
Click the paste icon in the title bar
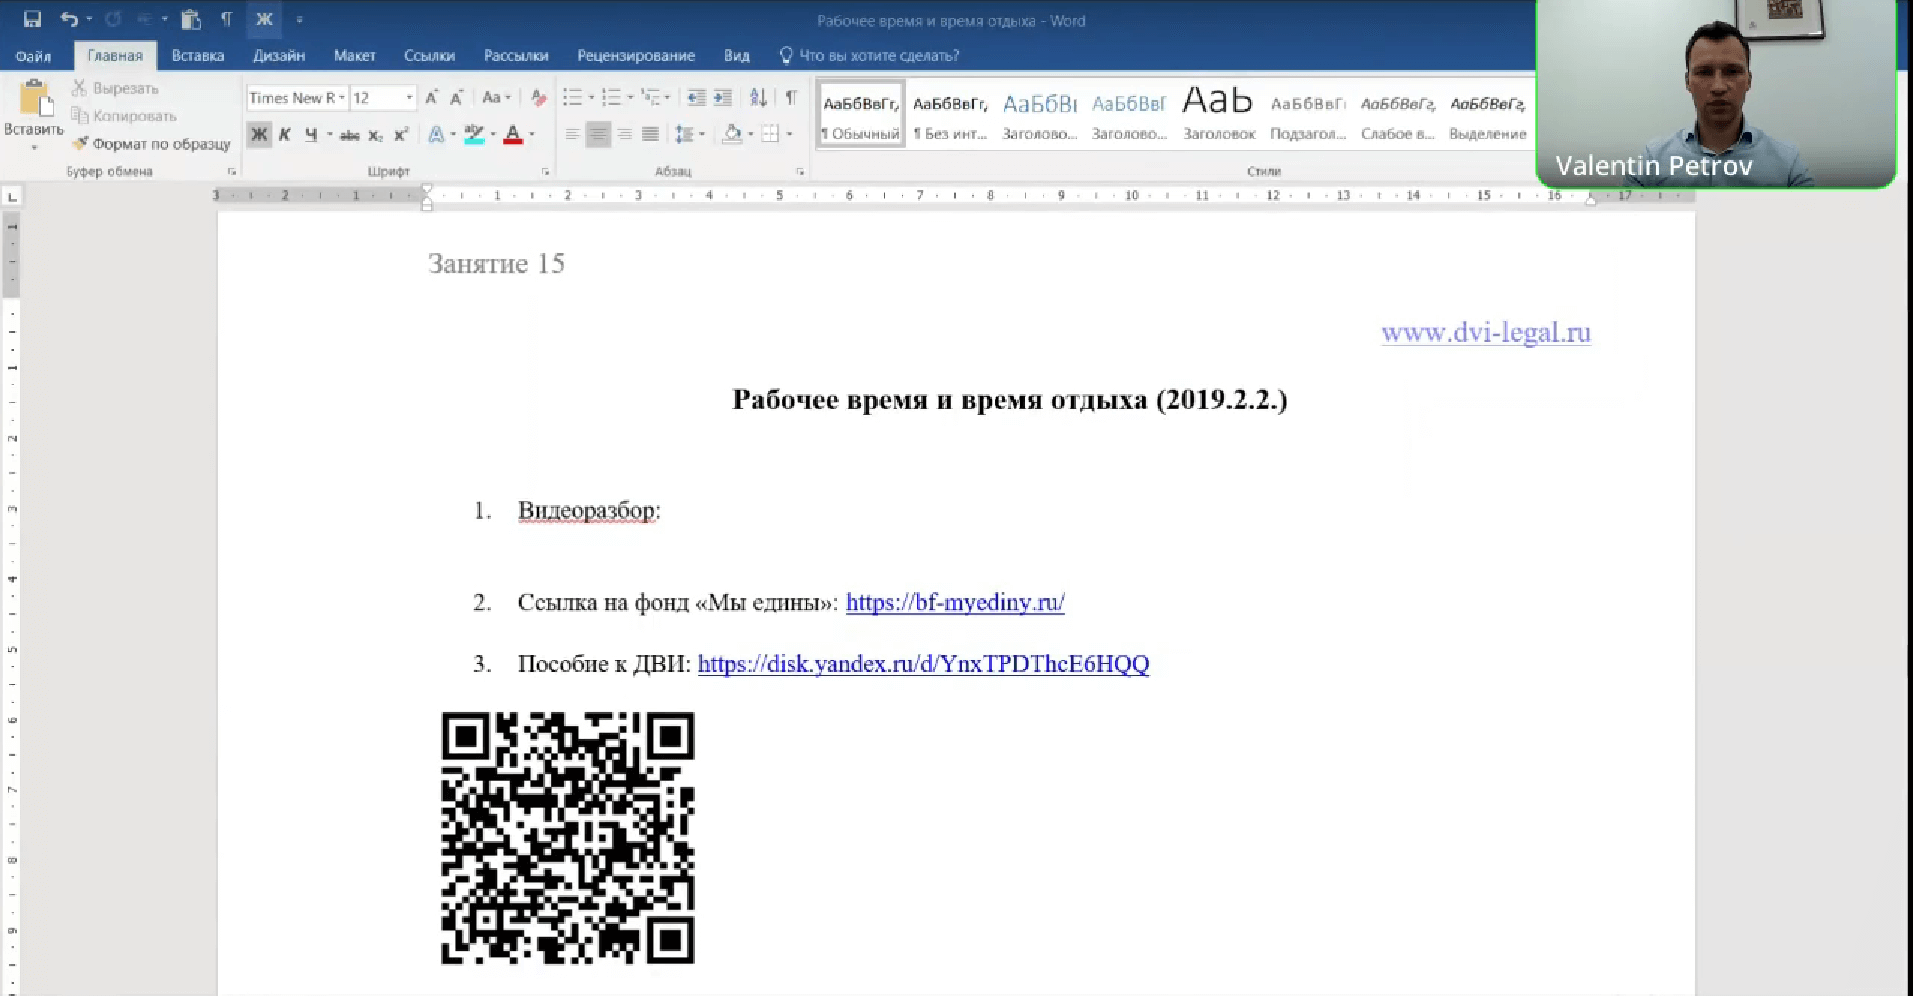[191, 19]
